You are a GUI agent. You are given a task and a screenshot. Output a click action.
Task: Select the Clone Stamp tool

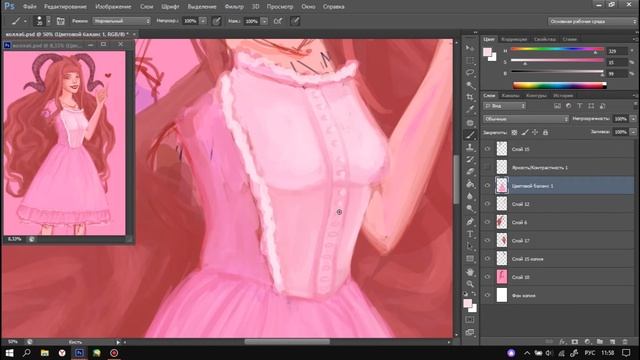pos(470,147)
